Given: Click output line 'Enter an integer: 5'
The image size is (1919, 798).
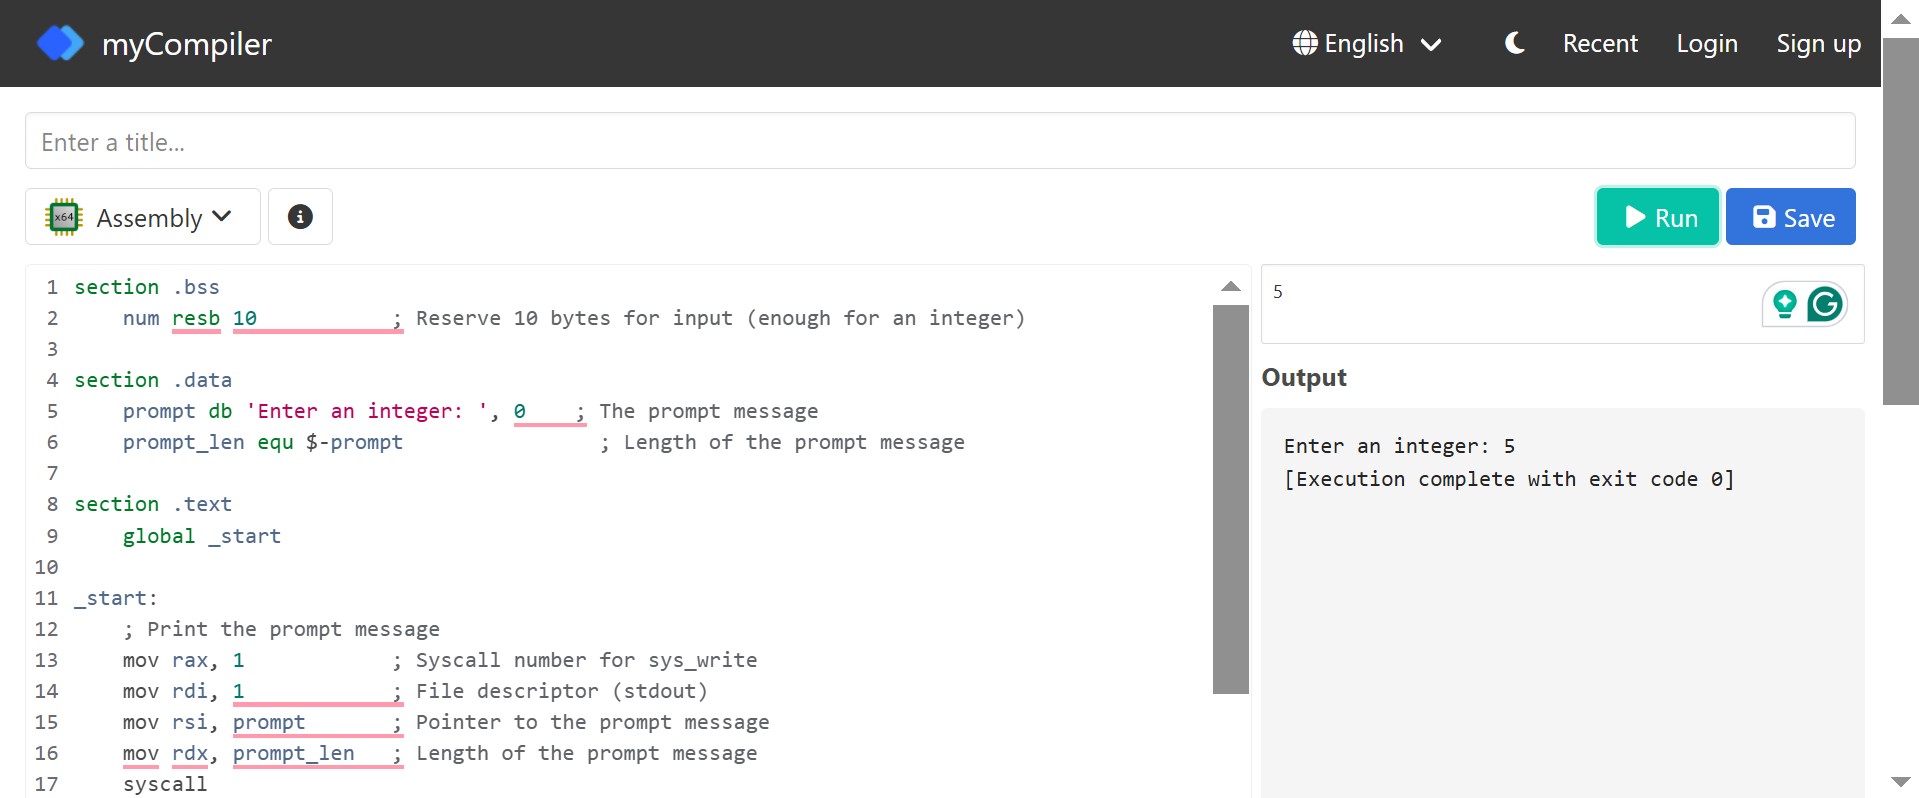Looking at the screenshot, I should pyautogui.click(x=1399, y=446).
